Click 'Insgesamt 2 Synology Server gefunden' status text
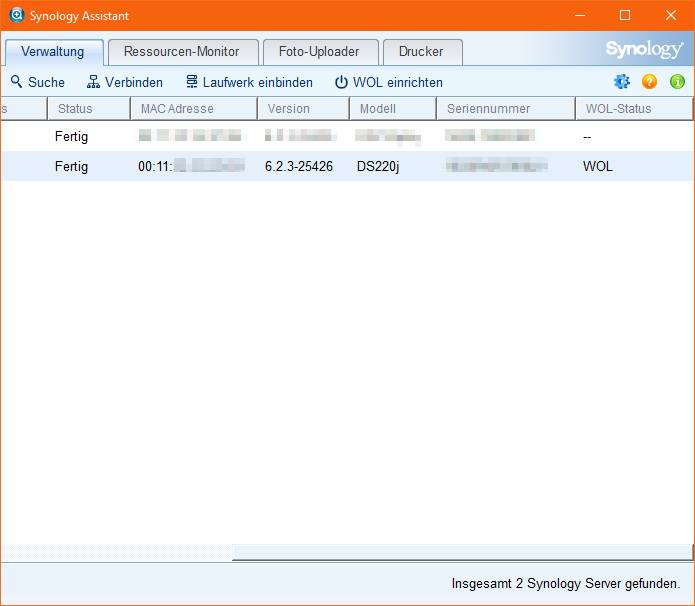The width and height of the screenshot is (695, 606). click(x=566, y=583)
